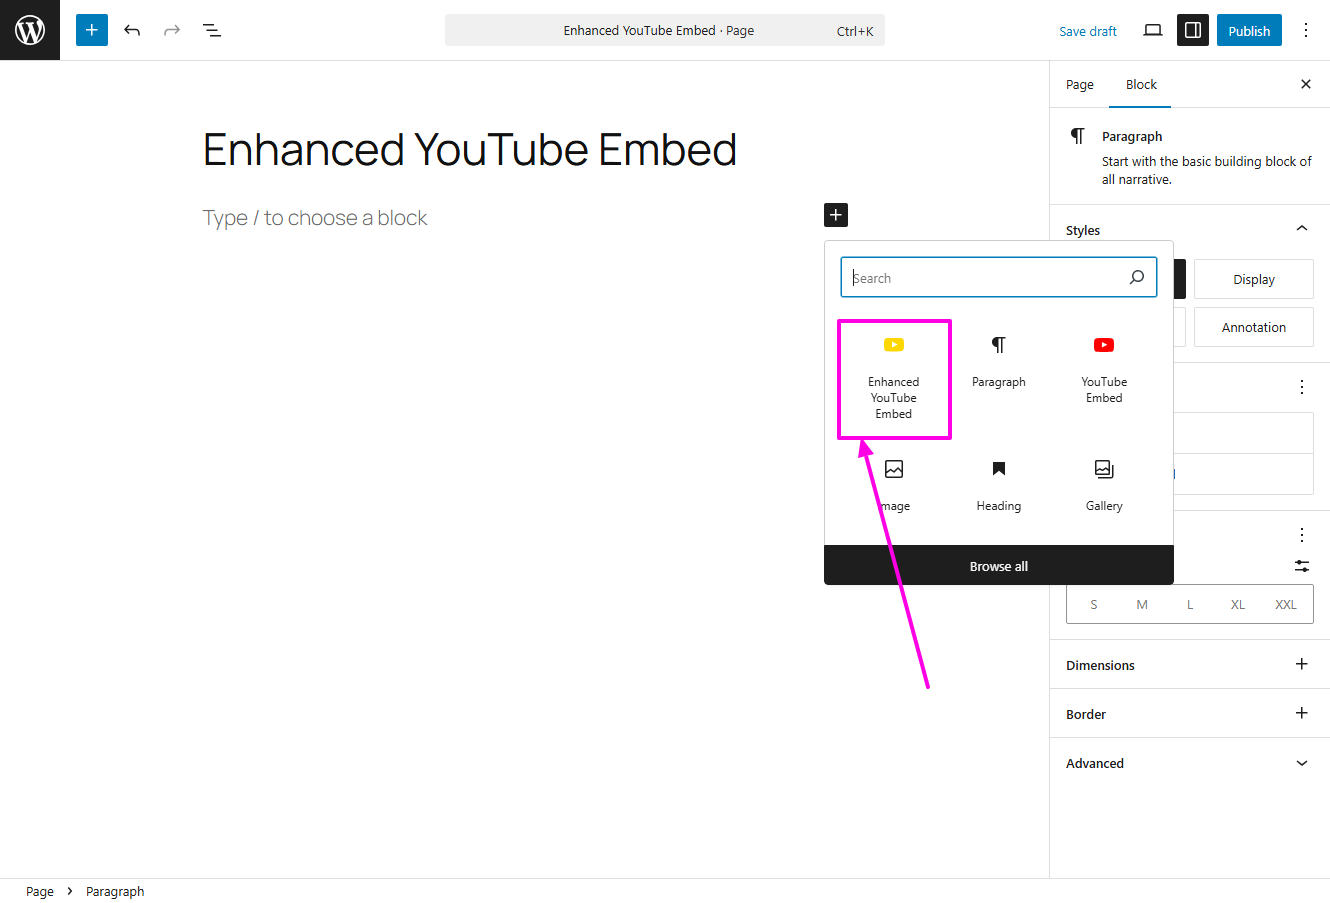Screen dimensions: 1330x903
Task: Insert the Gallery block
Action: 1104,486
